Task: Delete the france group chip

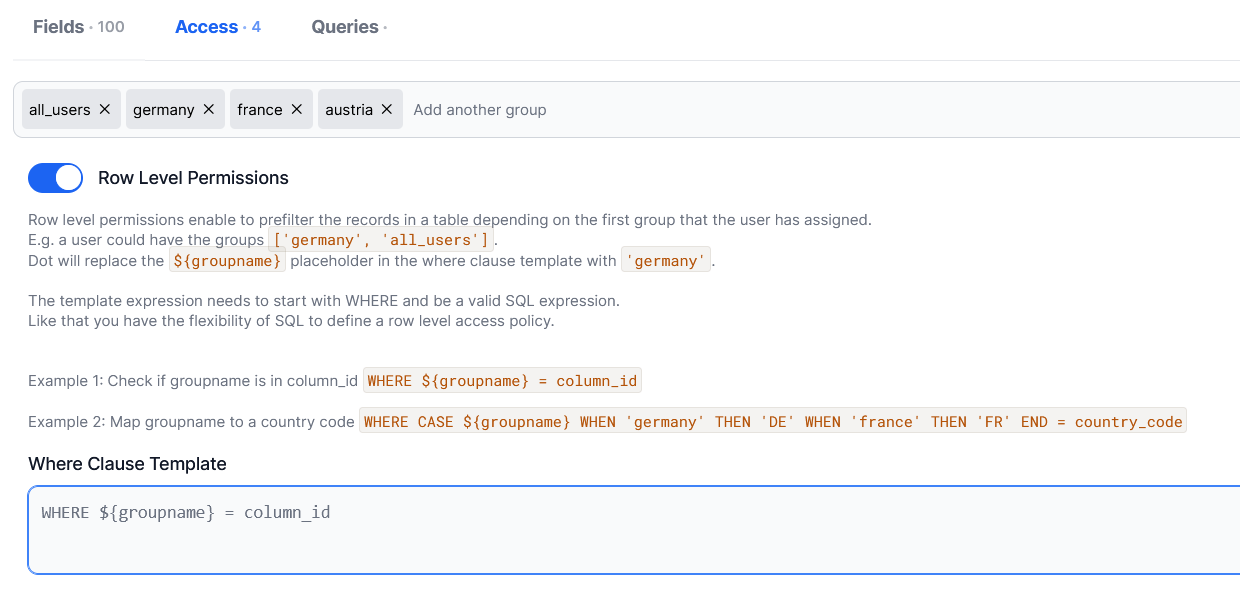Action: point(296,110)
